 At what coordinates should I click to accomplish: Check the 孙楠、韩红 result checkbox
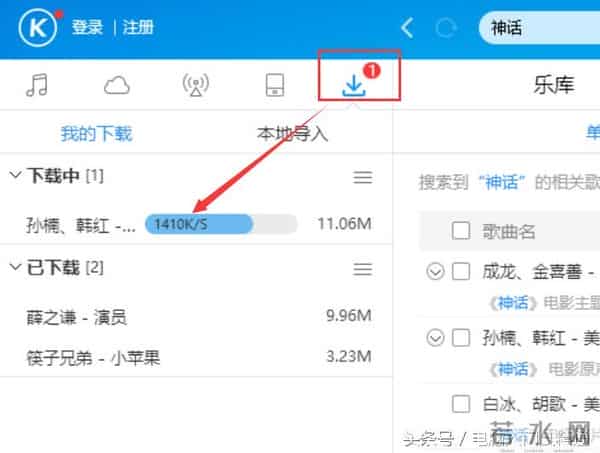click(x=461, y=338)
